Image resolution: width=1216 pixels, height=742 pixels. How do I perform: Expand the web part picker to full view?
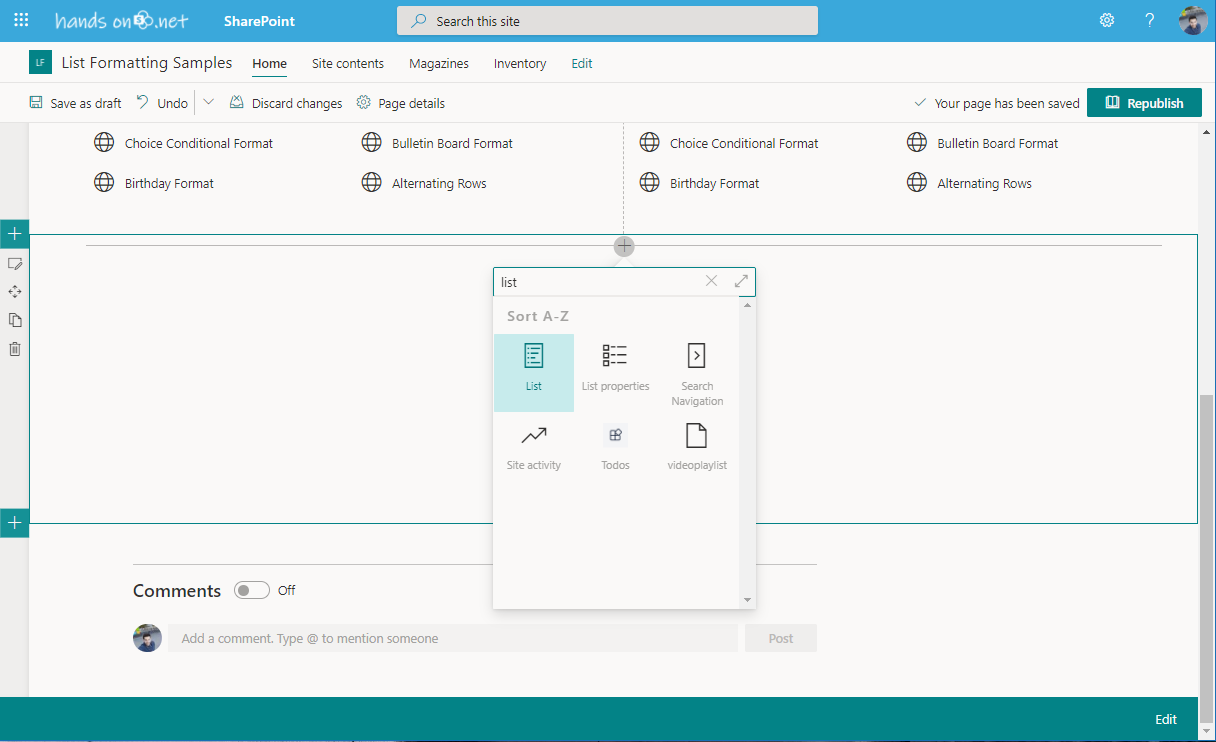[741, 281]
